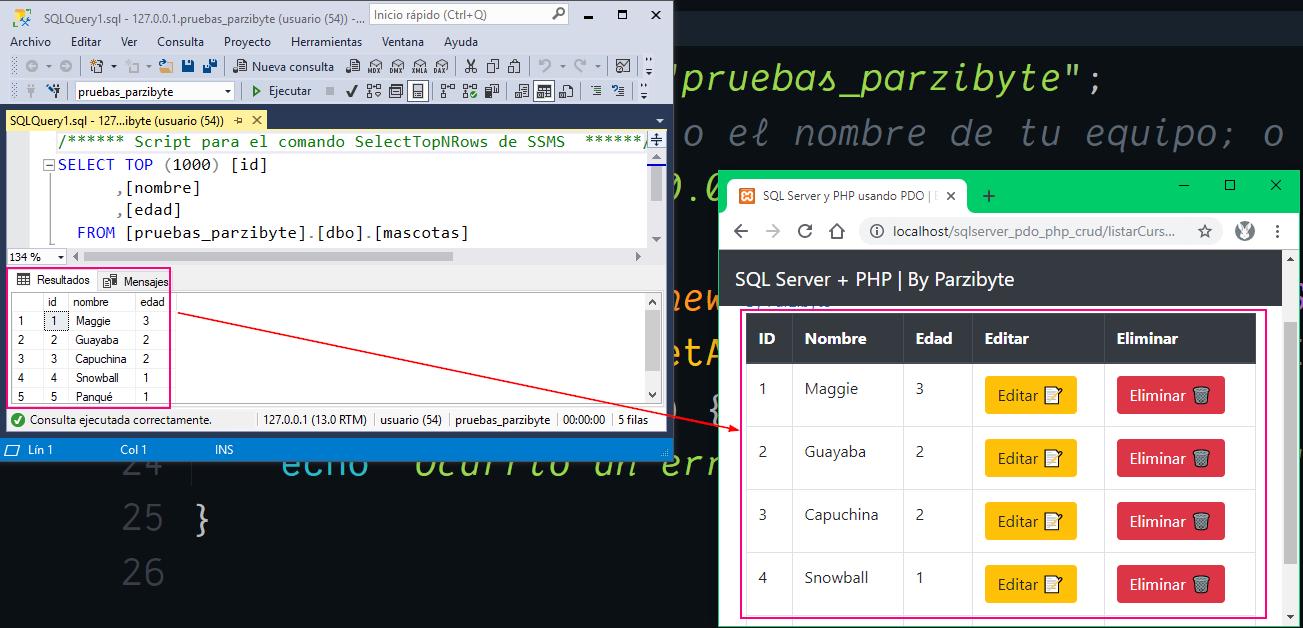Toggle results to grid mode

(x=543, y=91)
